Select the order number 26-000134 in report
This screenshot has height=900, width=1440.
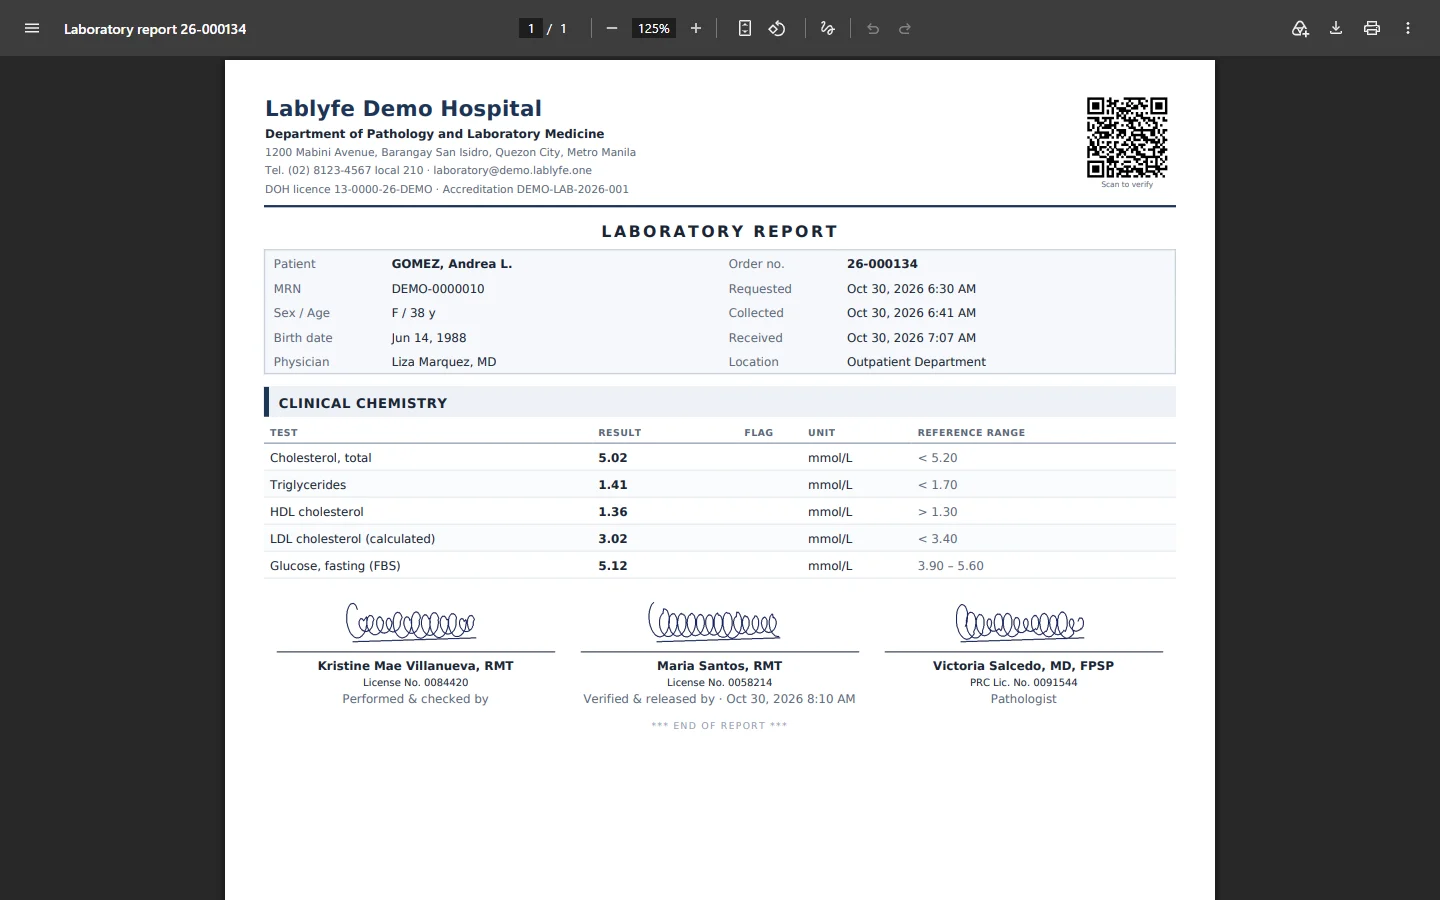click(882, 264)
